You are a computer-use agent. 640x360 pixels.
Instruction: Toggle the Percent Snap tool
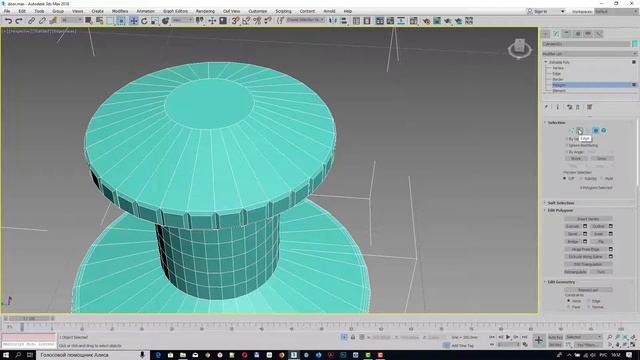click(x=257, y=20)
